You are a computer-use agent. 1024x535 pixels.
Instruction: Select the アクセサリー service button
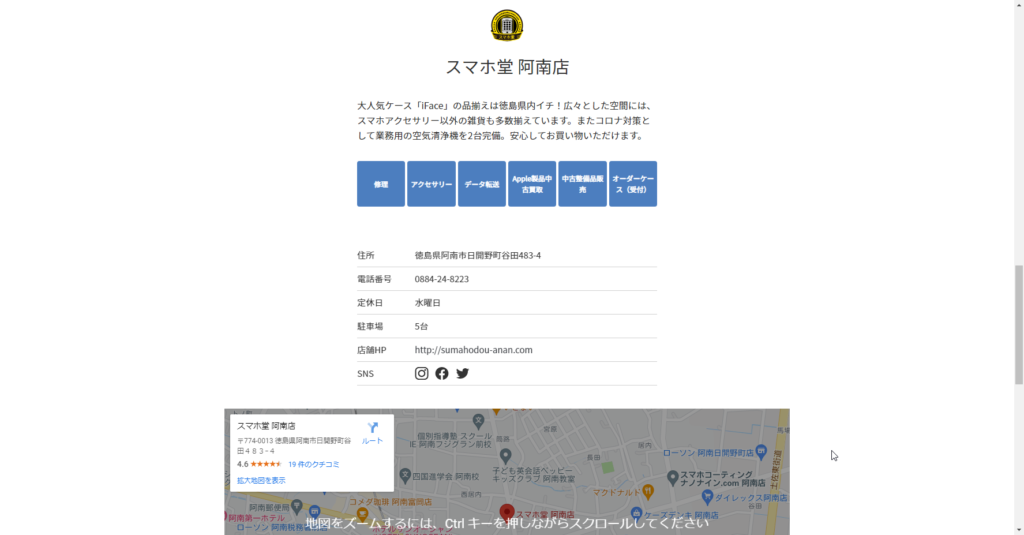click(x=431, y=184)
